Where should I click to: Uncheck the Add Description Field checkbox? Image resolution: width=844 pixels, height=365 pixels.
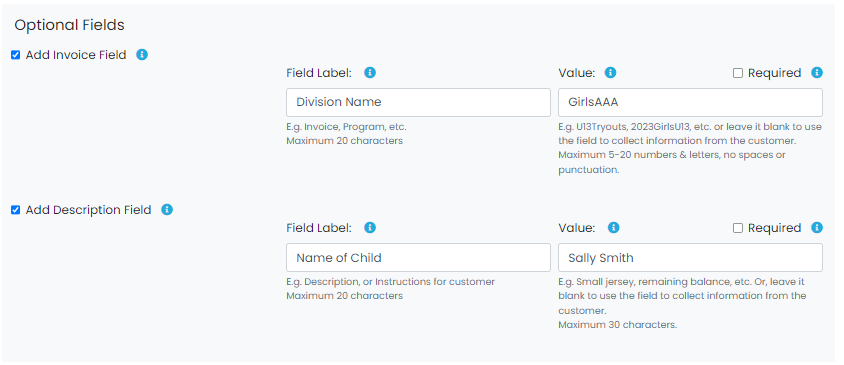pos(16,210)
